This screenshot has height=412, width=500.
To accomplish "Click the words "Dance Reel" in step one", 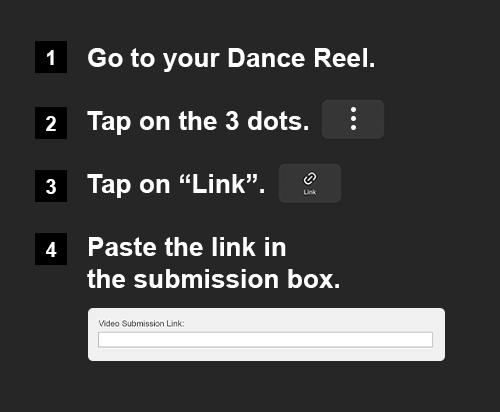I will [299, 58].
